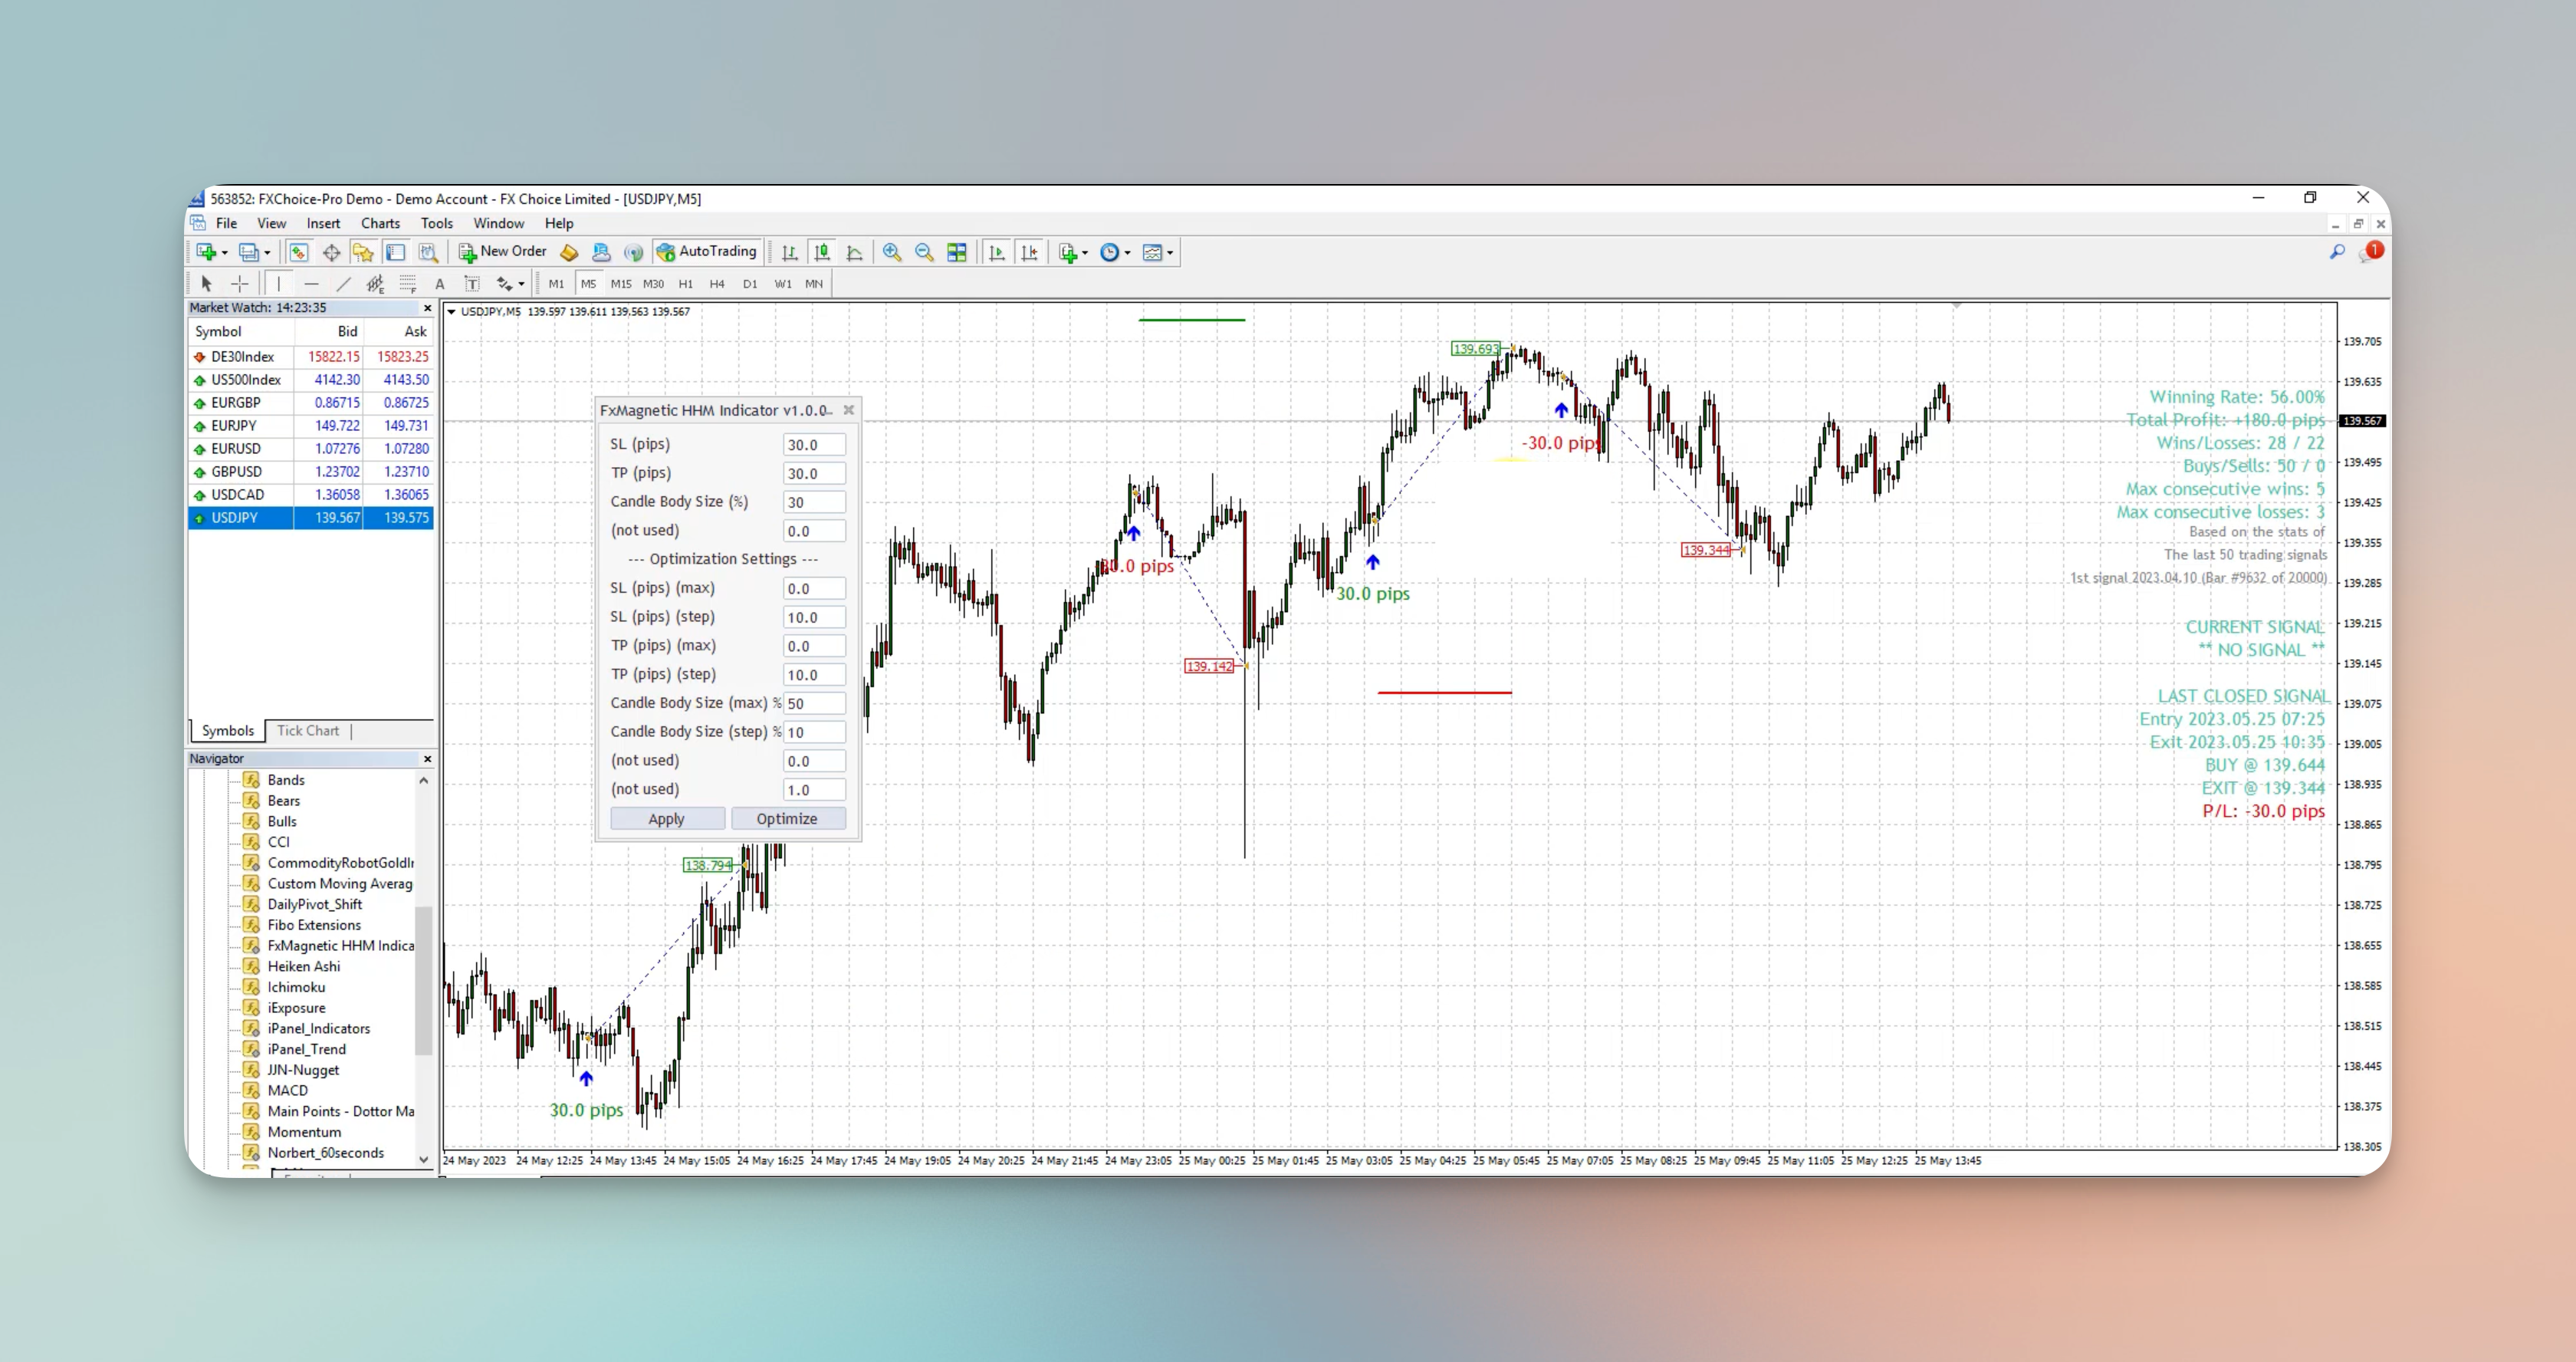Viewport: 2576px width, 1362px height.
Task: Select the Crosshair cursor tool
Action: point(240,284)
